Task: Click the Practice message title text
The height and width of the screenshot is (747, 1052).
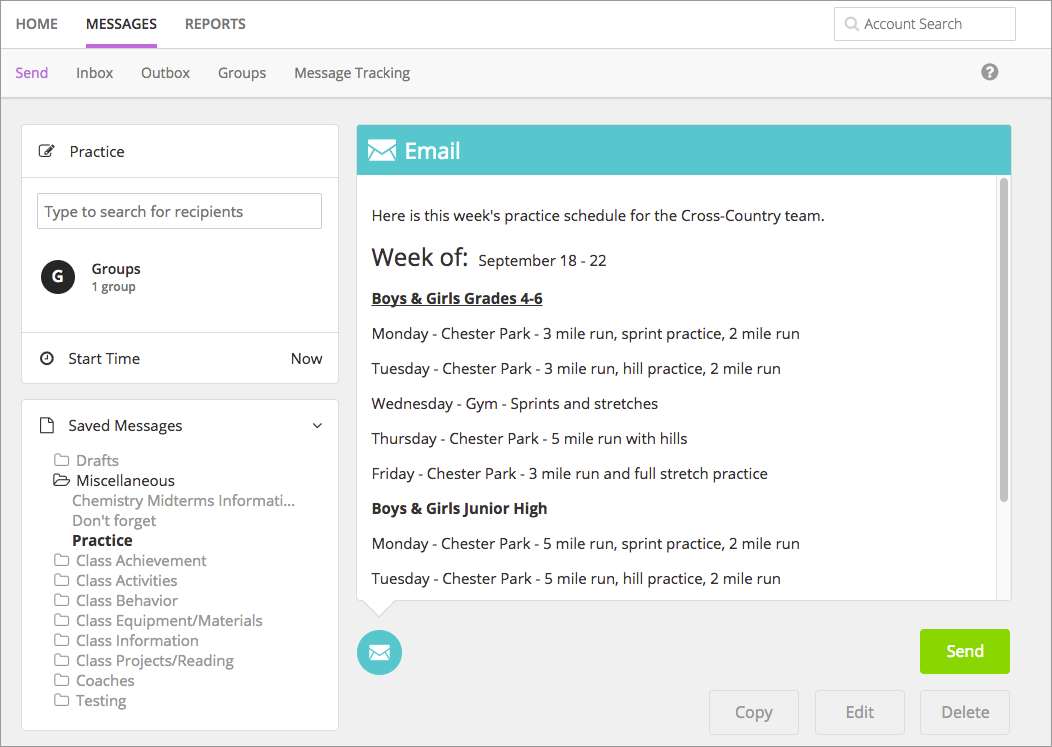Action: 97,152
